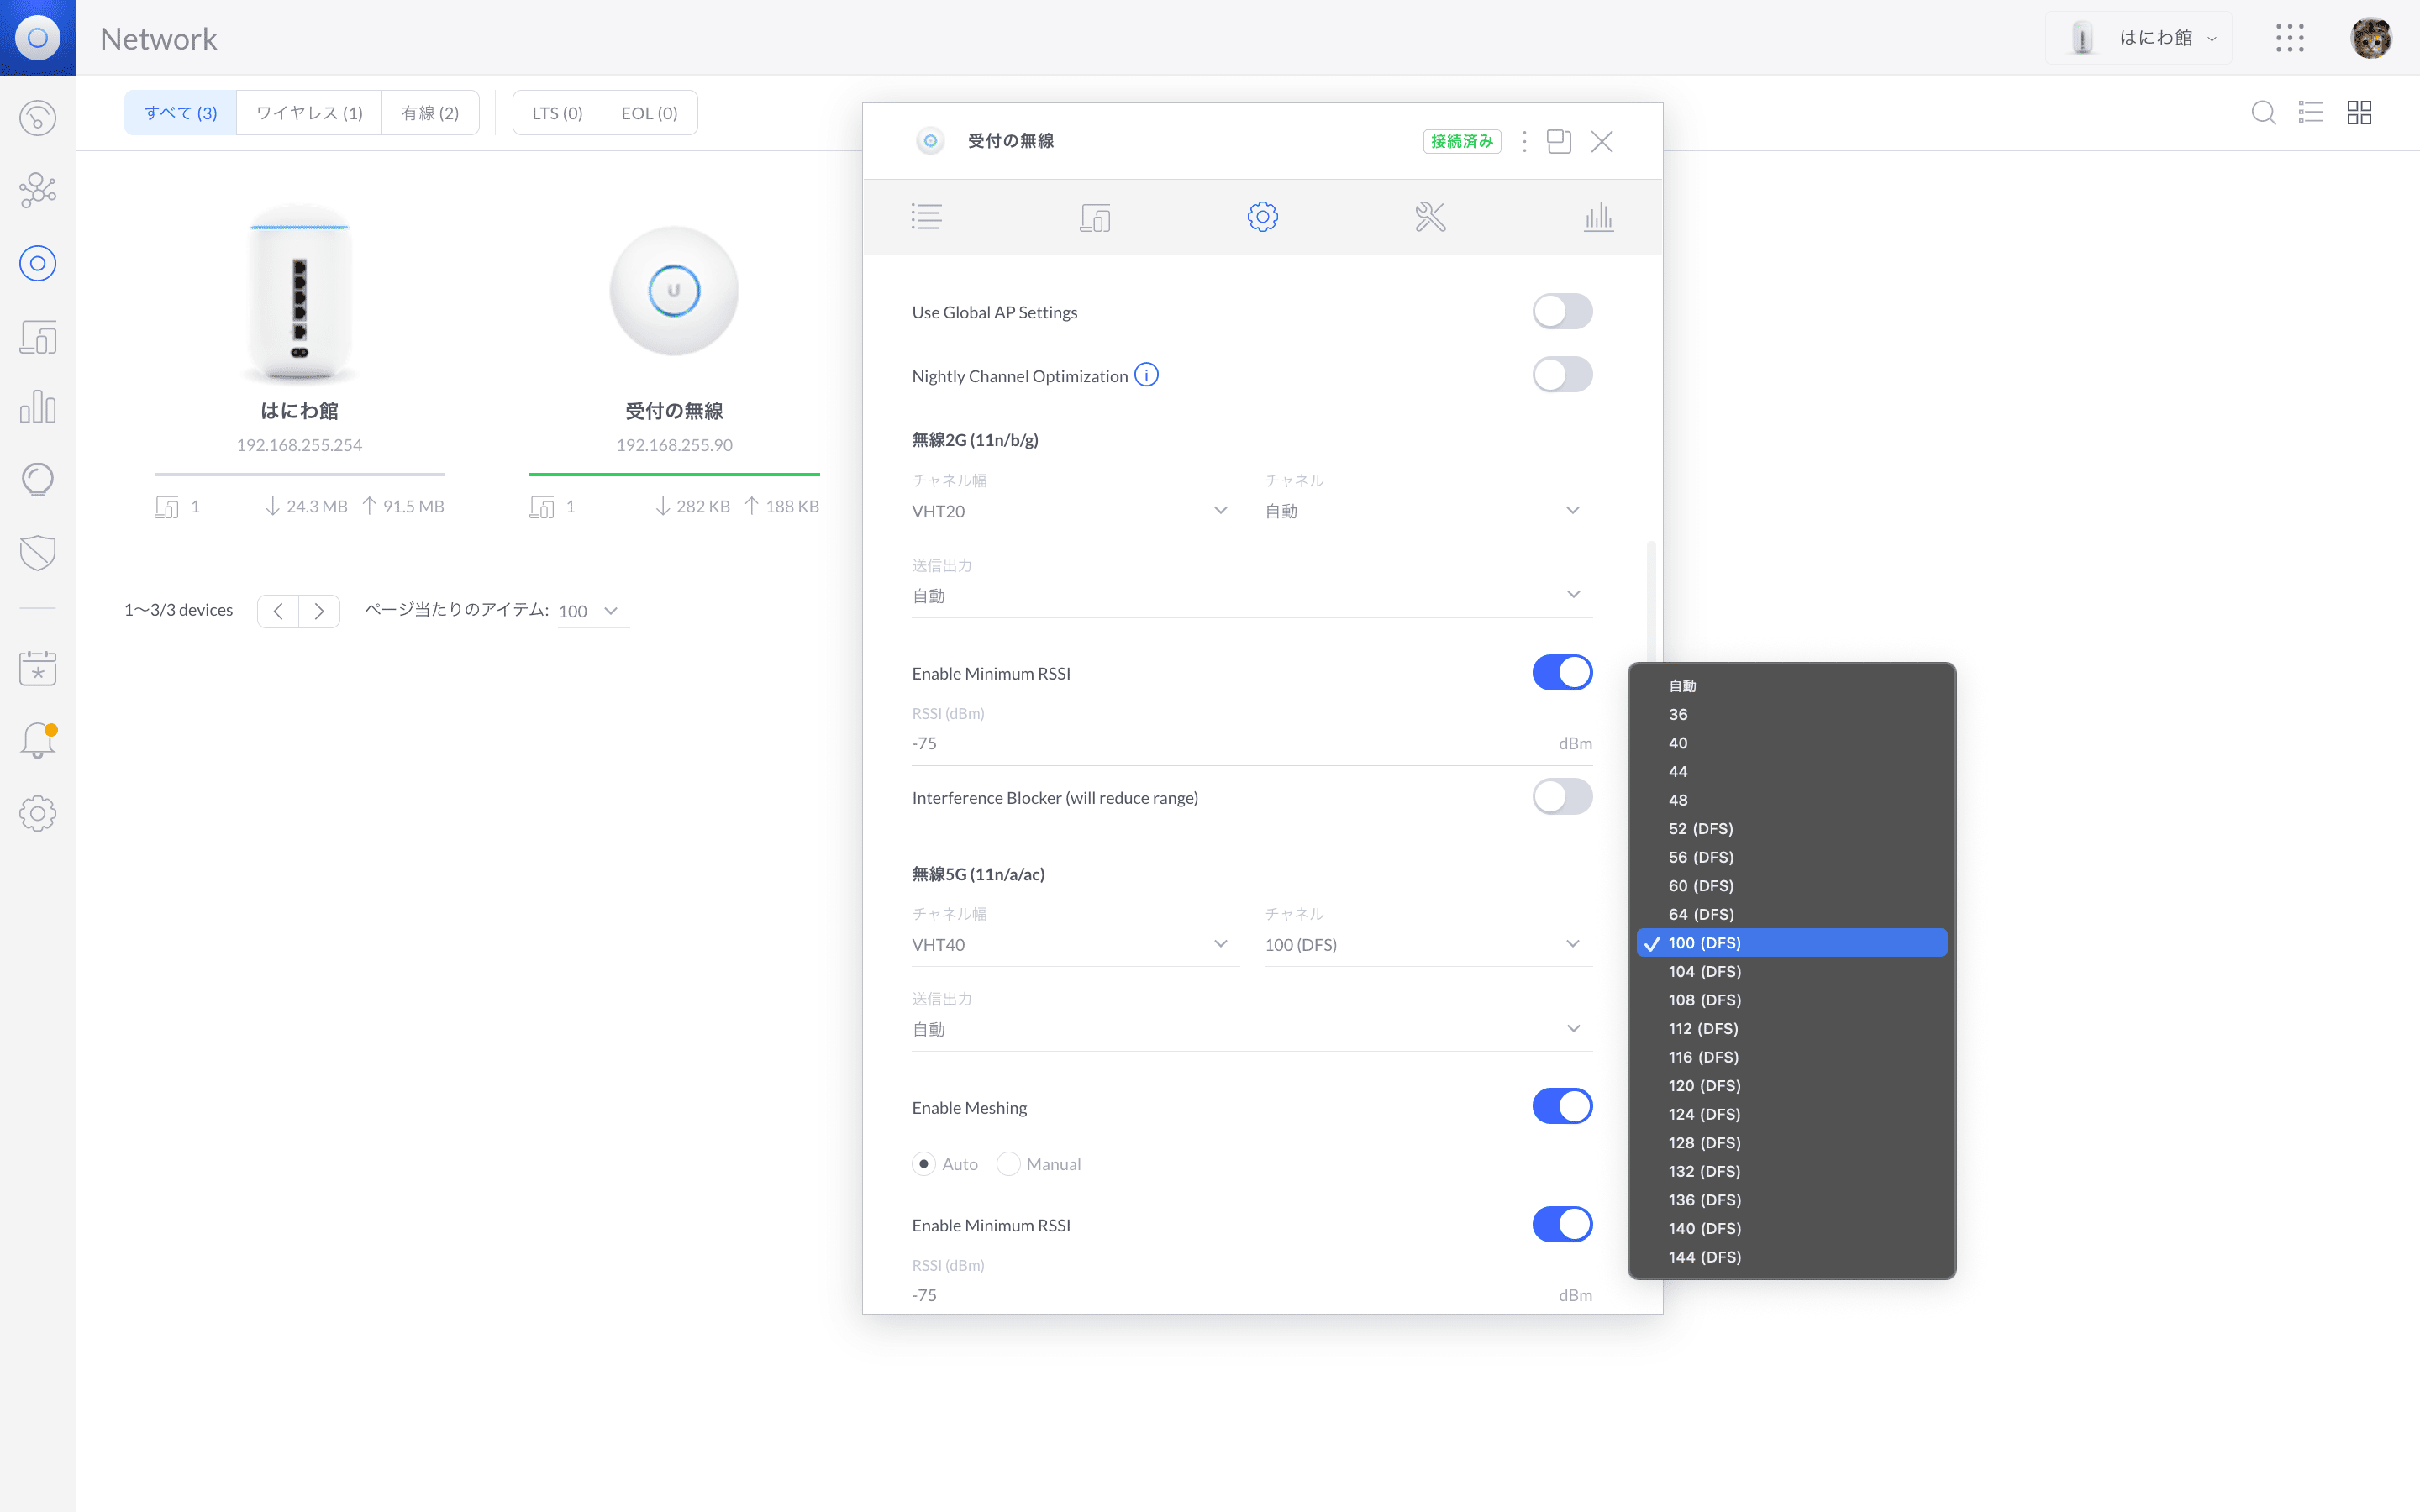Image resolution: width=2420 pixels, height=1512 pixels.
Task: Choose channel 52 (DFS) in the list
Action: click(1791, 829)
